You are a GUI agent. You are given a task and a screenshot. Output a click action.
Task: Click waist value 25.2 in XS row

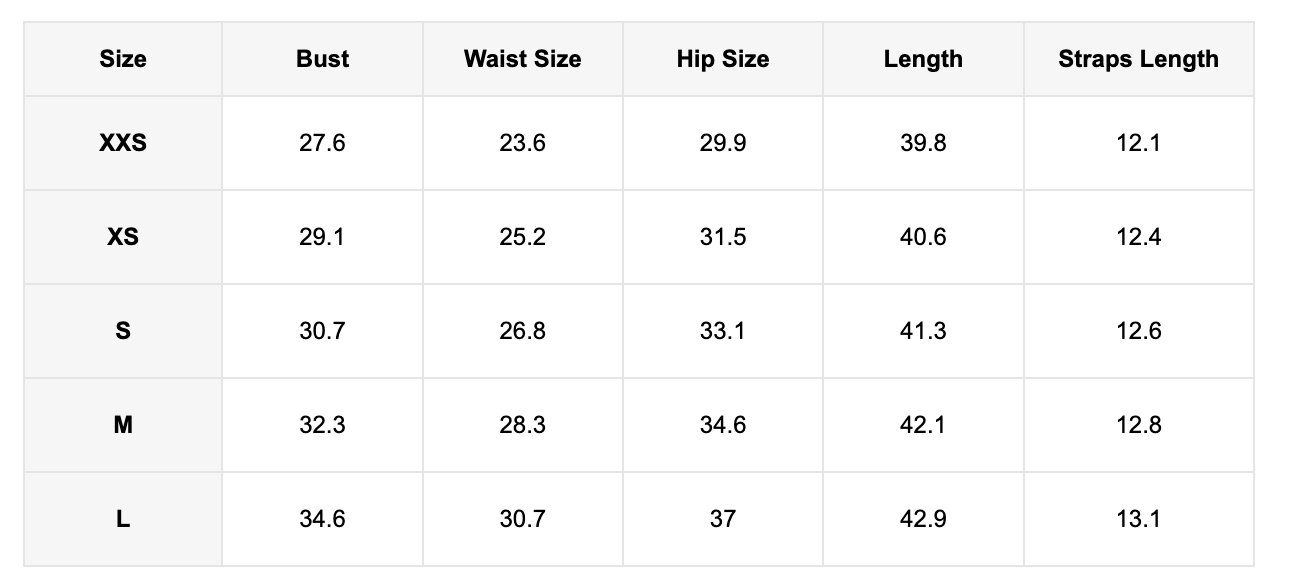click(x=523, y=237)
